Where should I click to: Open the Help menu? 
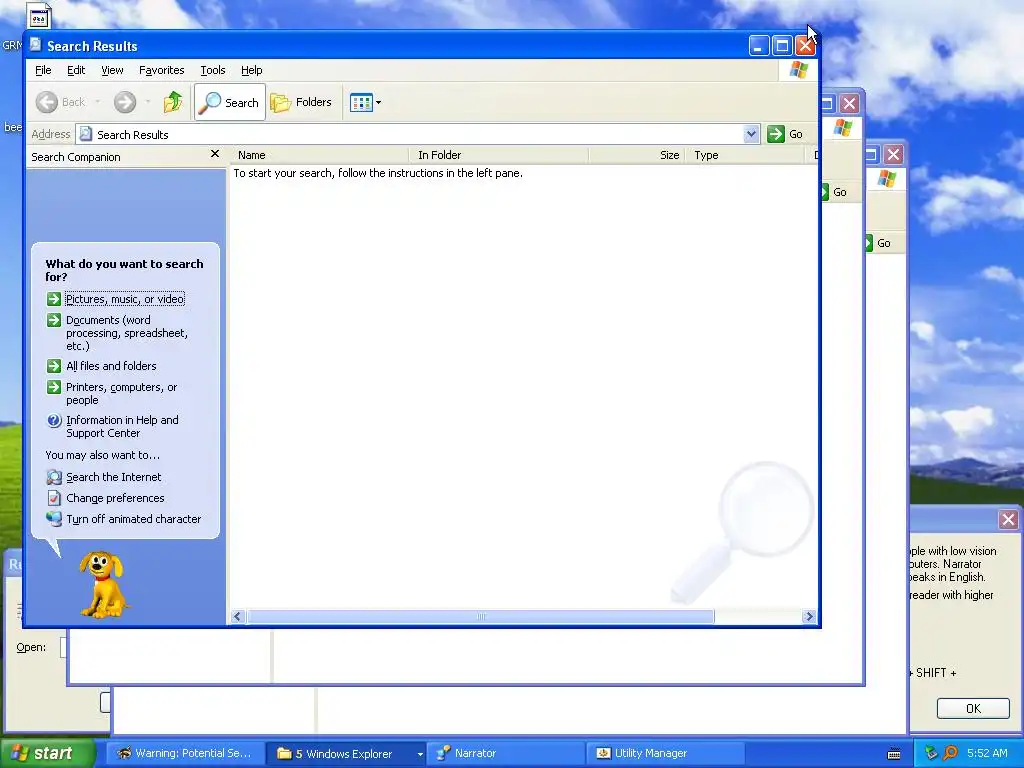[x=251, y=70]
